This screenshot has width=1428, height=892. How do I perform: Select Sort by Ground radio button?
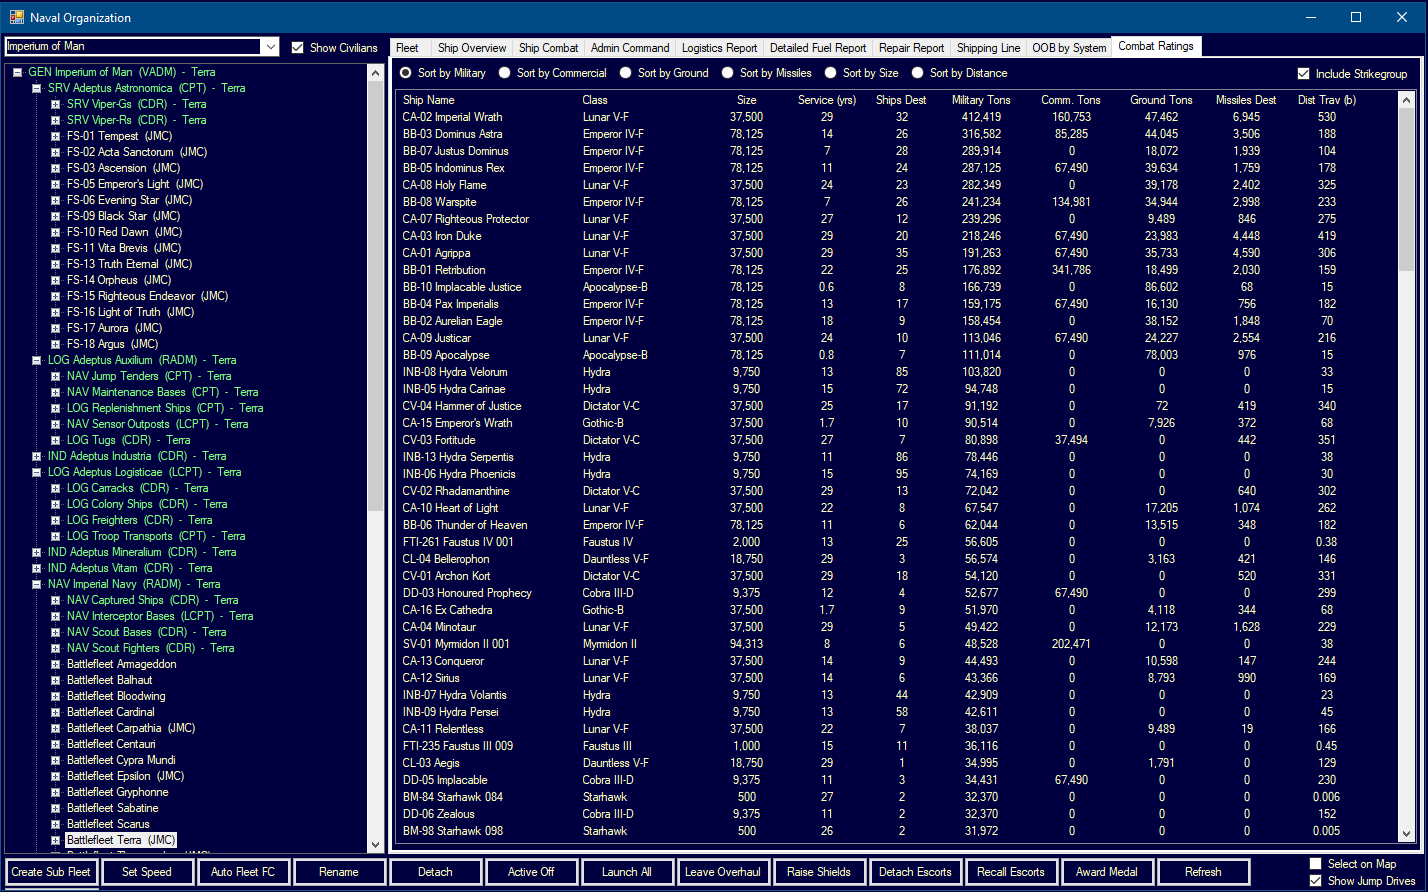pos(626,73)
